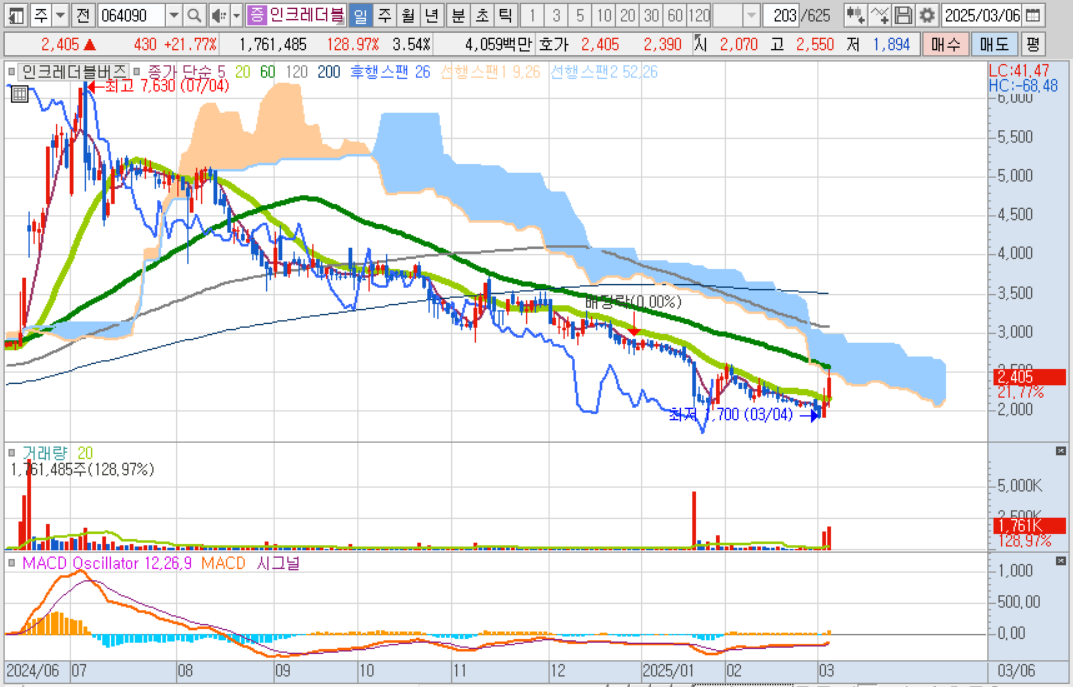Select second 초 chart period
The height and width of the screenshot is (687, 1073).
(x=482, y=14)
